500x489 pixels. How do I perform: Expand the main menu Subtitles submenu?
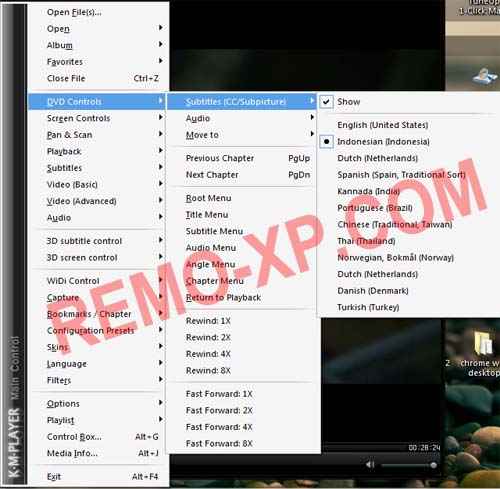[97, 168]
